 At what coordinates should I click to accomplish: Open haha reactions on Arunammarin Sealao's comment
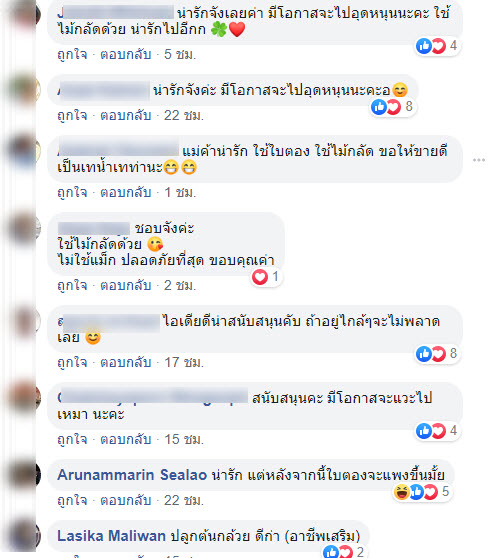coord(402,492)
